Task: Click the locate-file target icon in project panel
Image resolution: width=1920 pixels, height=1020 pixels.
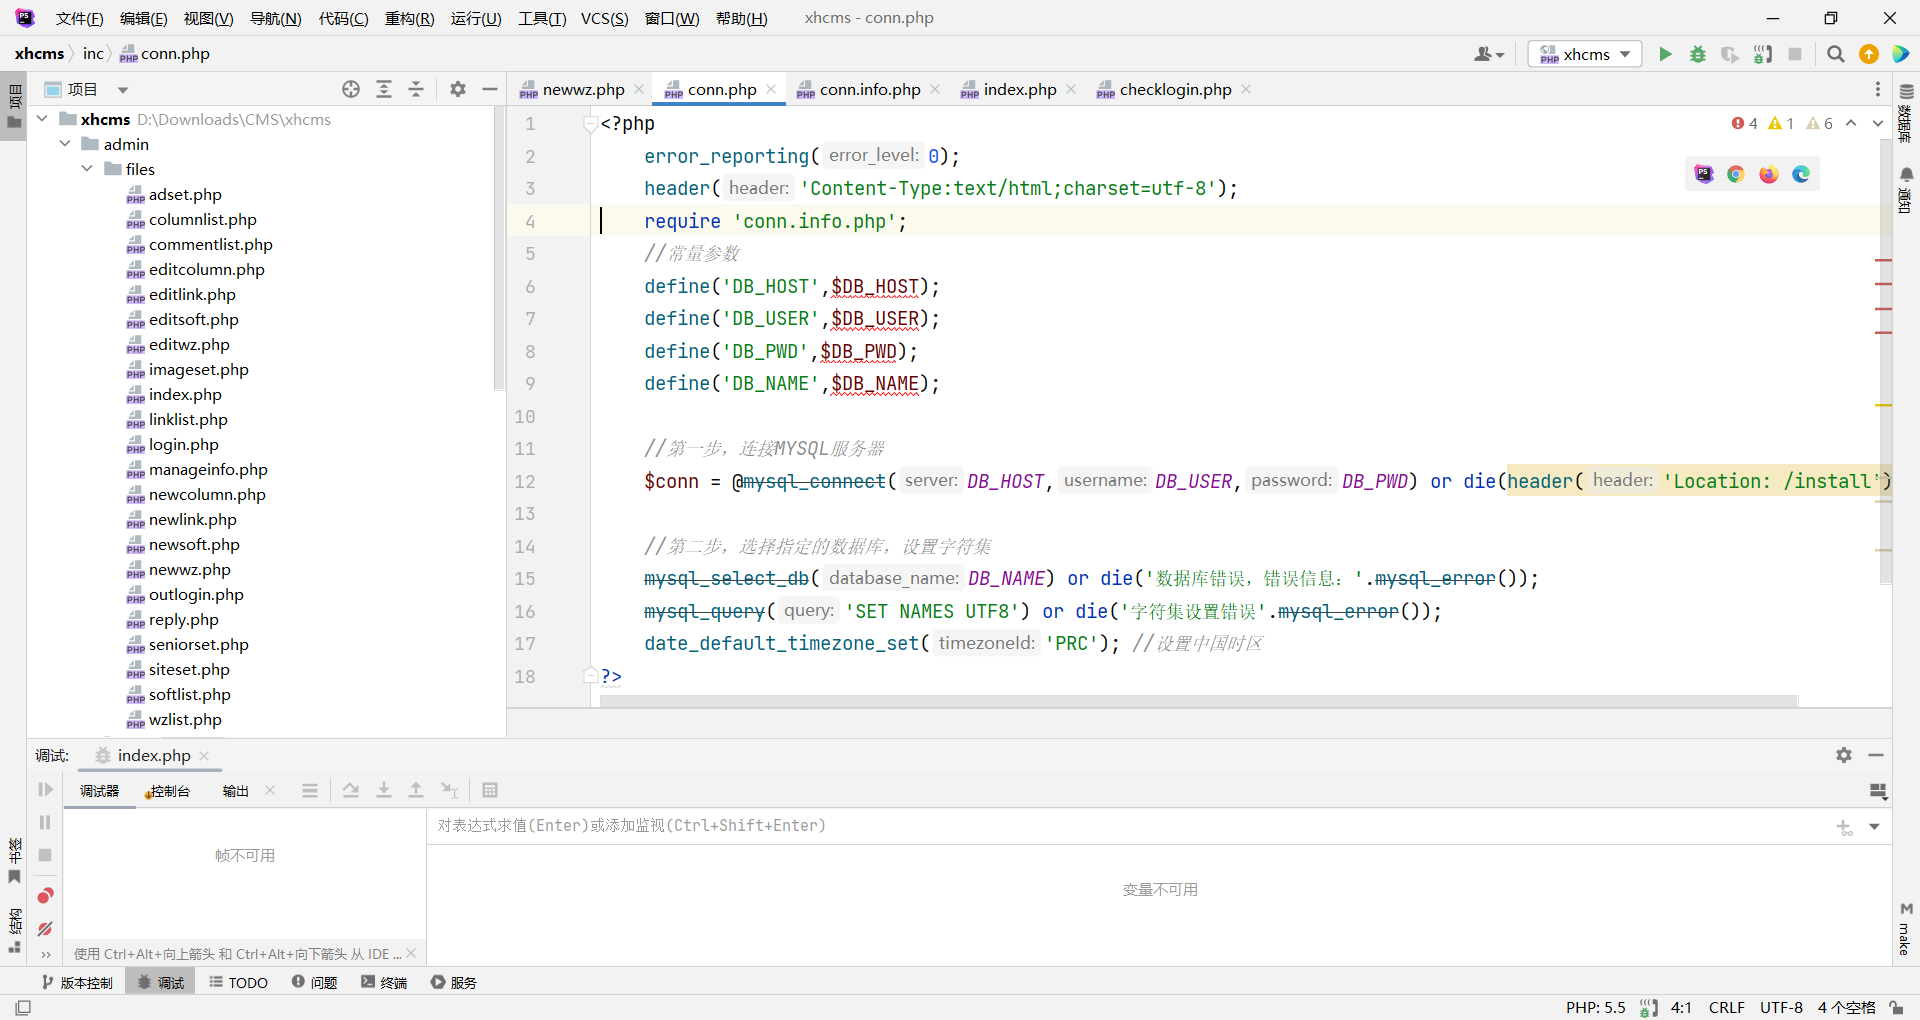Action: (x=351, y=89)
